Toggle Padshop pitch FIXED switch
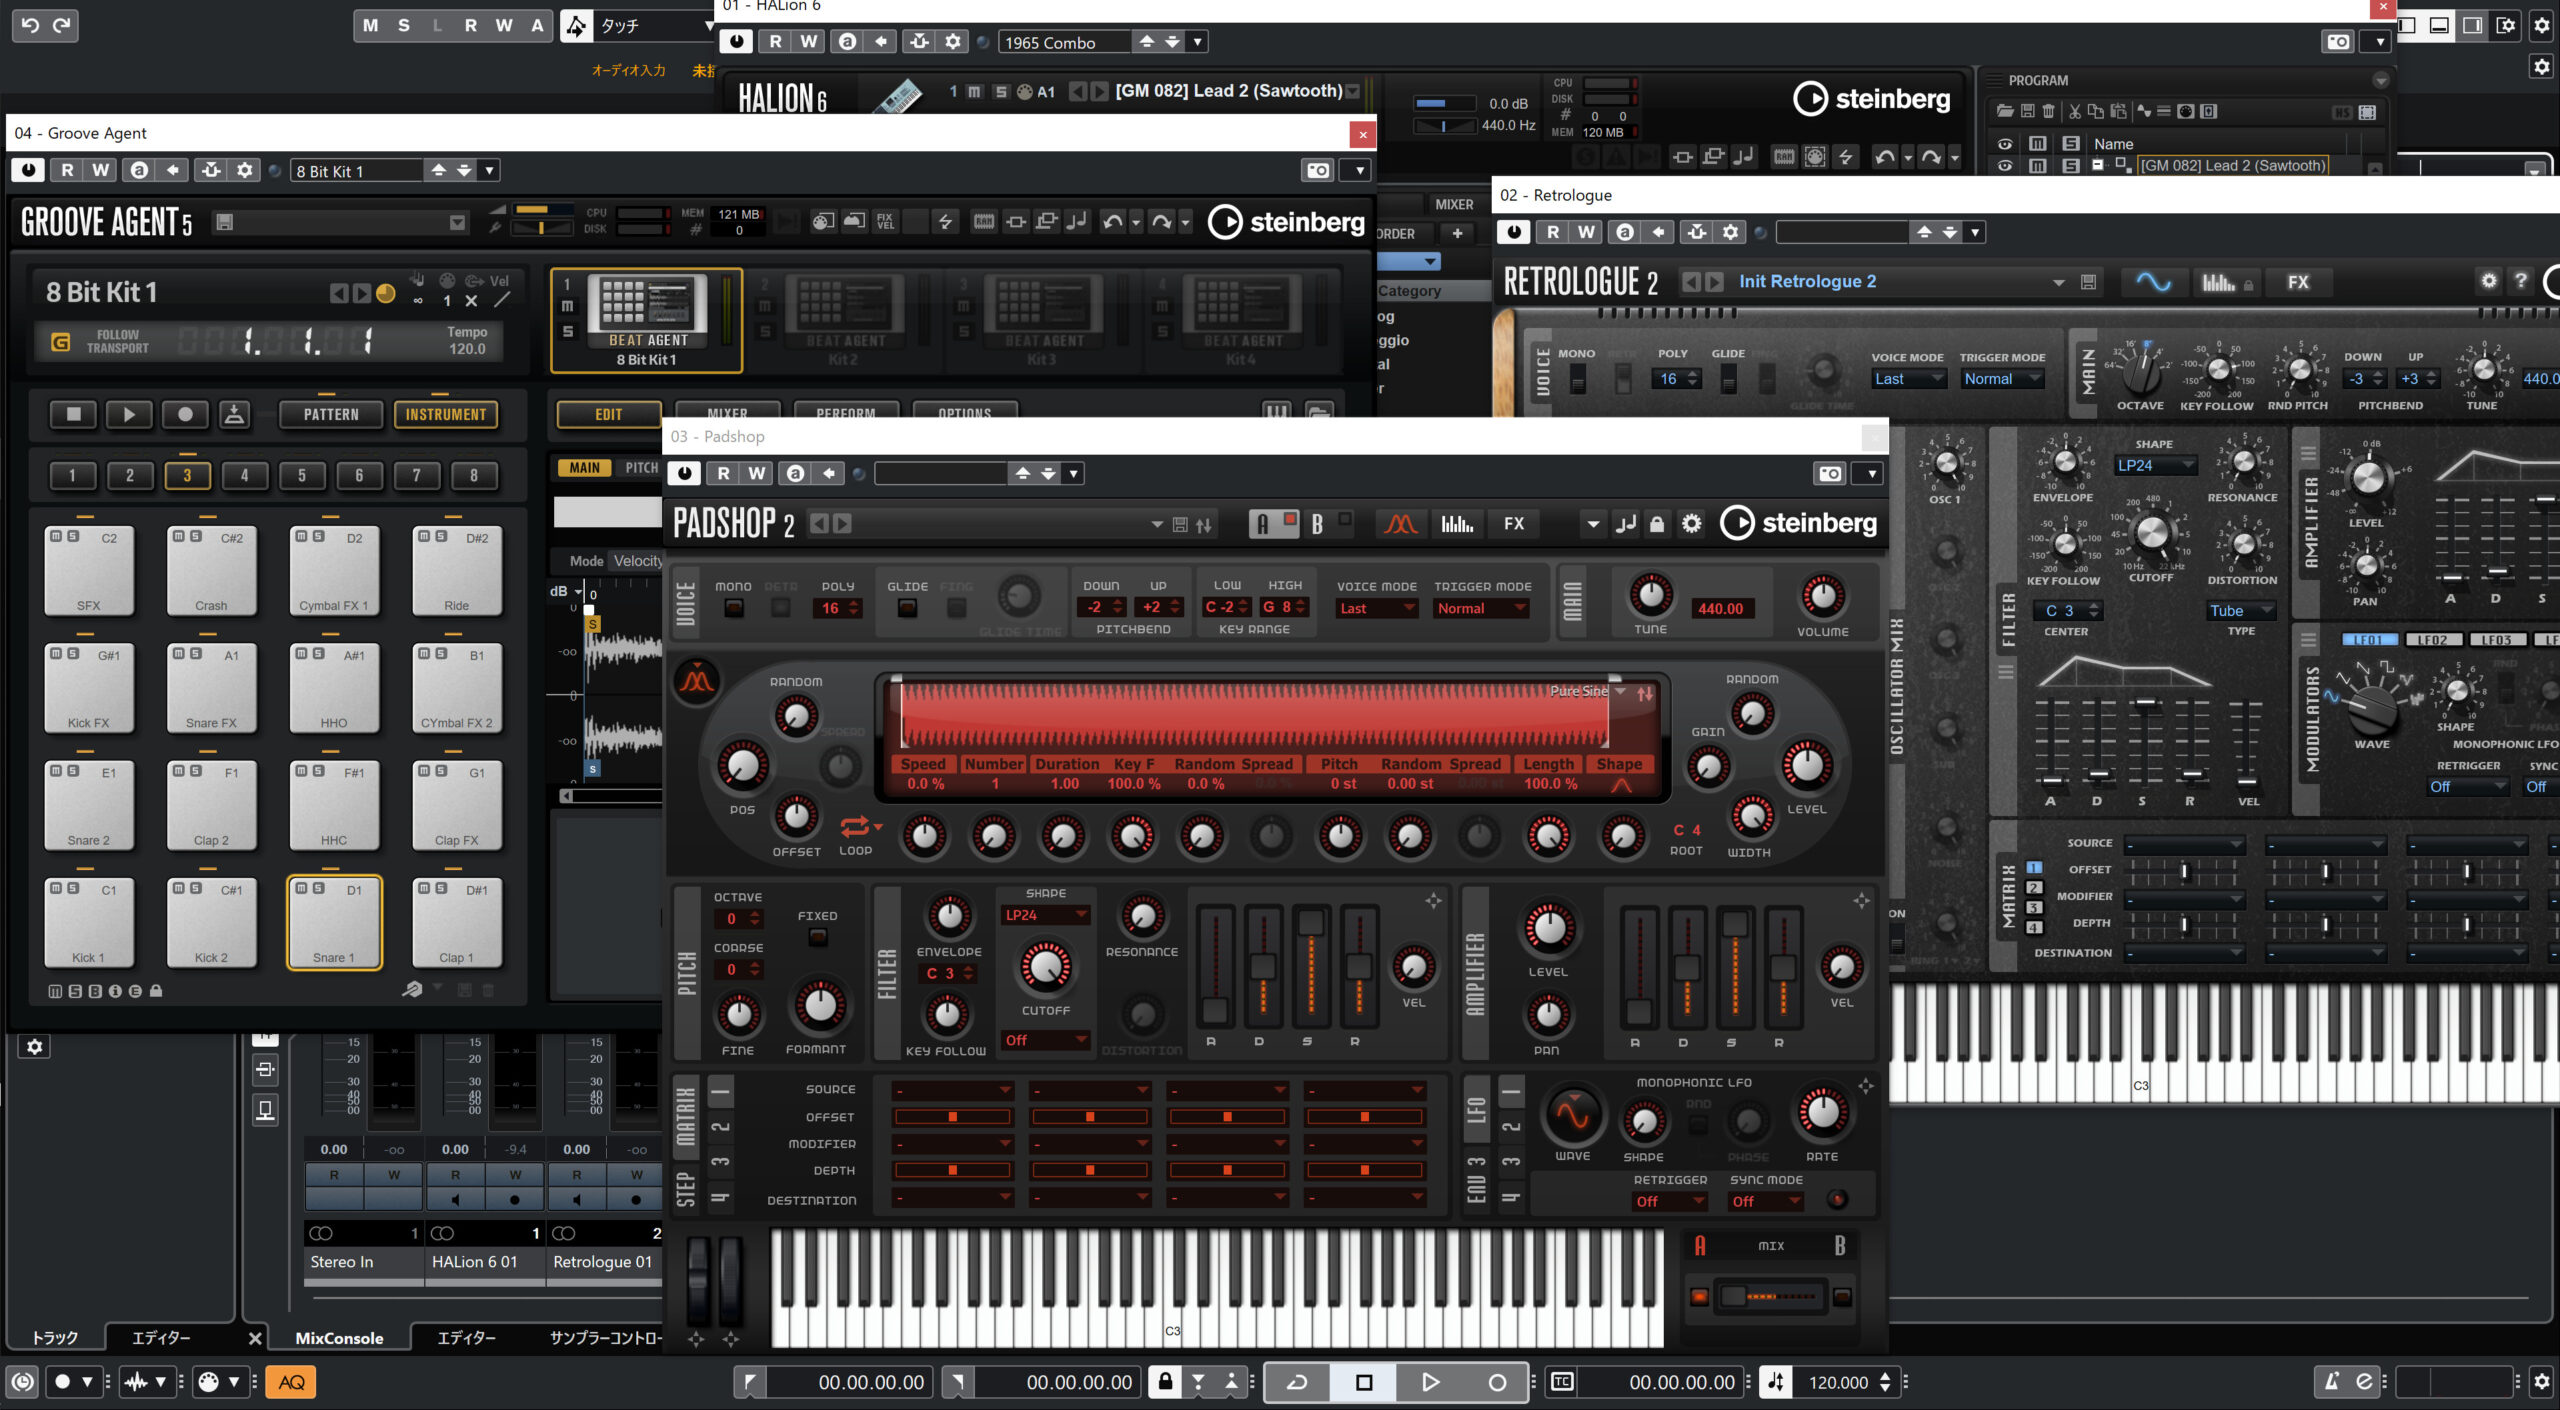Screen dimensions: 2560x1410 818,937
